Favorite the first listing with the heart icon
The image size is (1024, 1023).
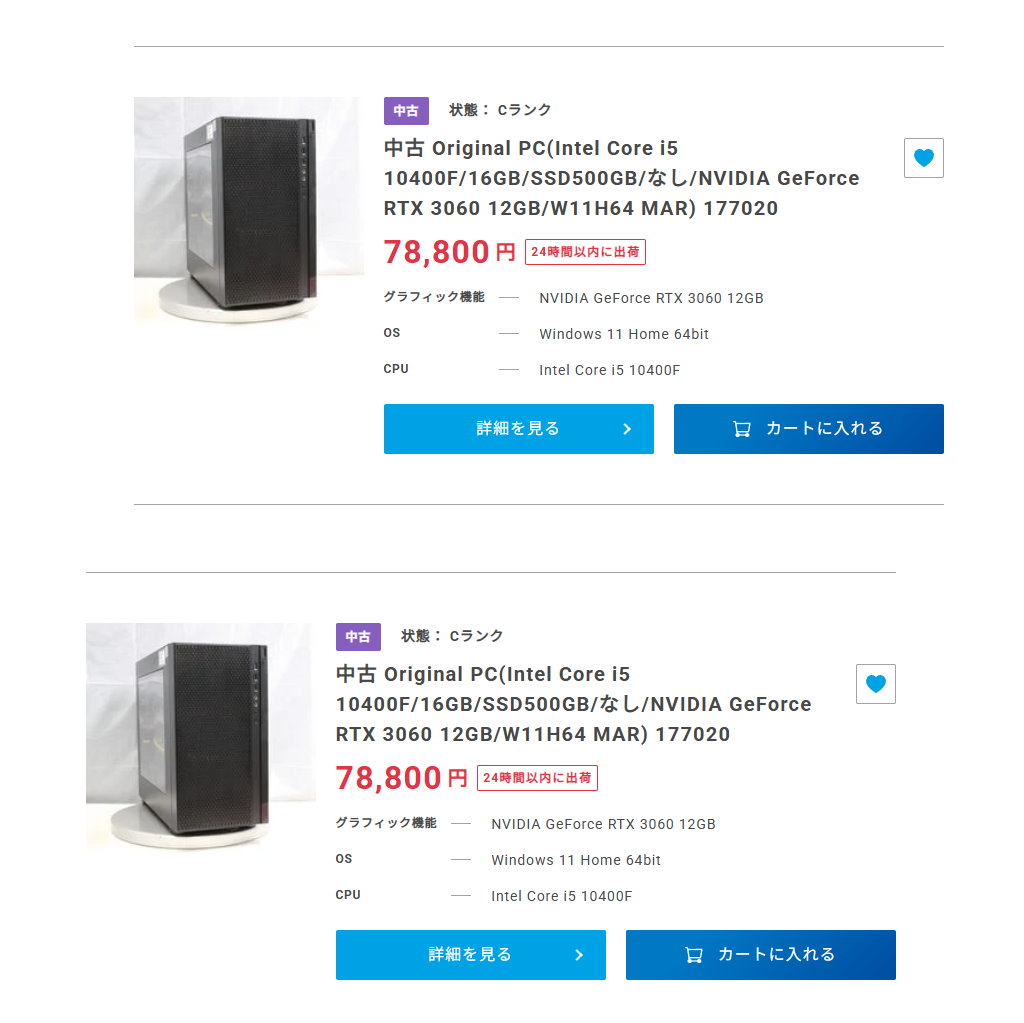click(923, 158)
